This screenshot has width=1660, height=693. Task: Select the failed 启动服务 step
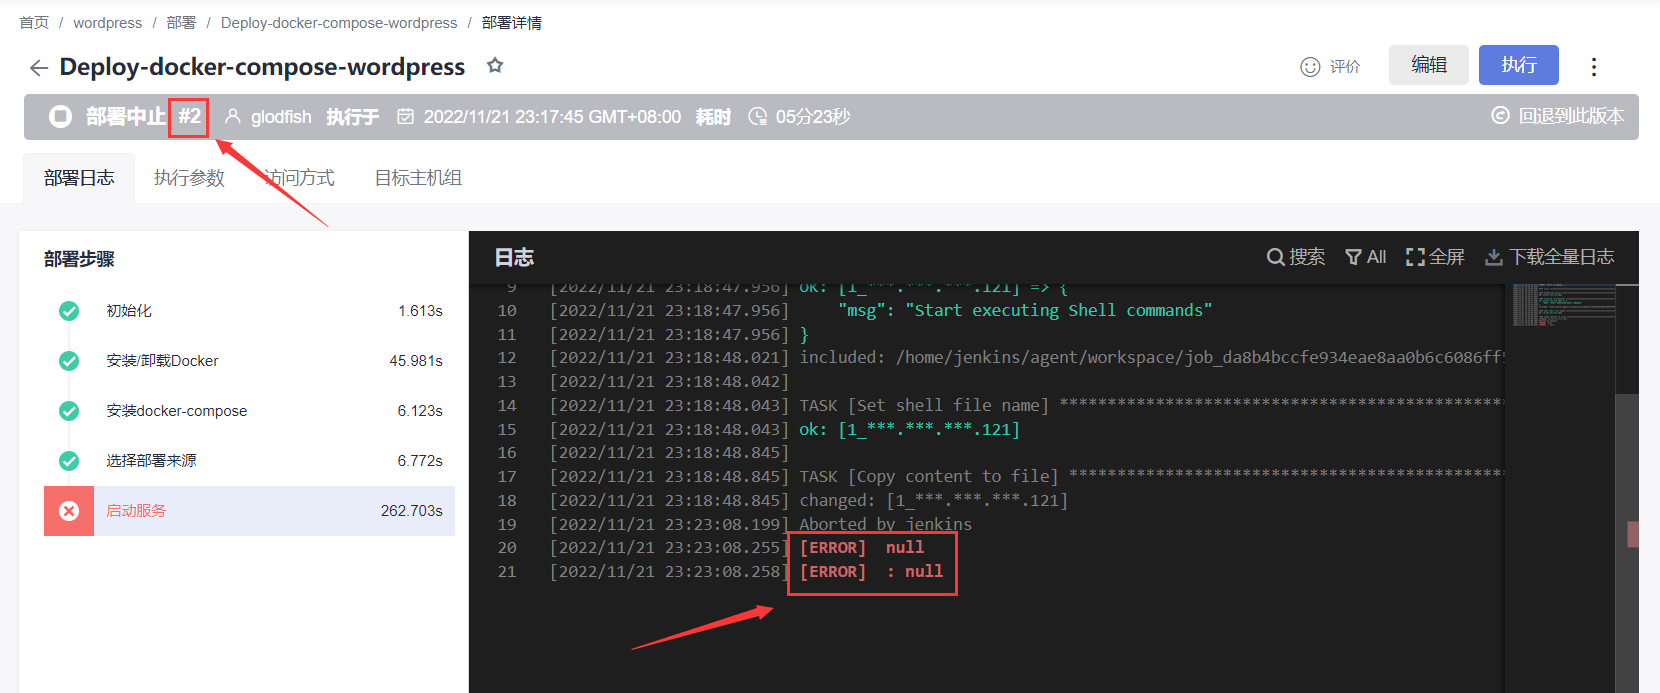(249, 511)
